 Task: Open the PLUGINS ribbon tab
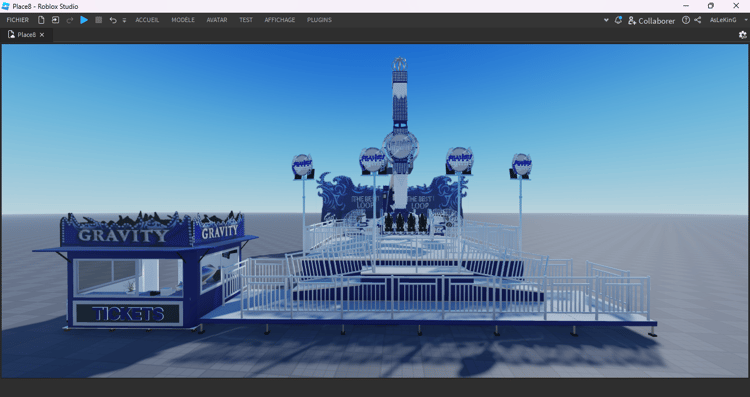point(320,20)
